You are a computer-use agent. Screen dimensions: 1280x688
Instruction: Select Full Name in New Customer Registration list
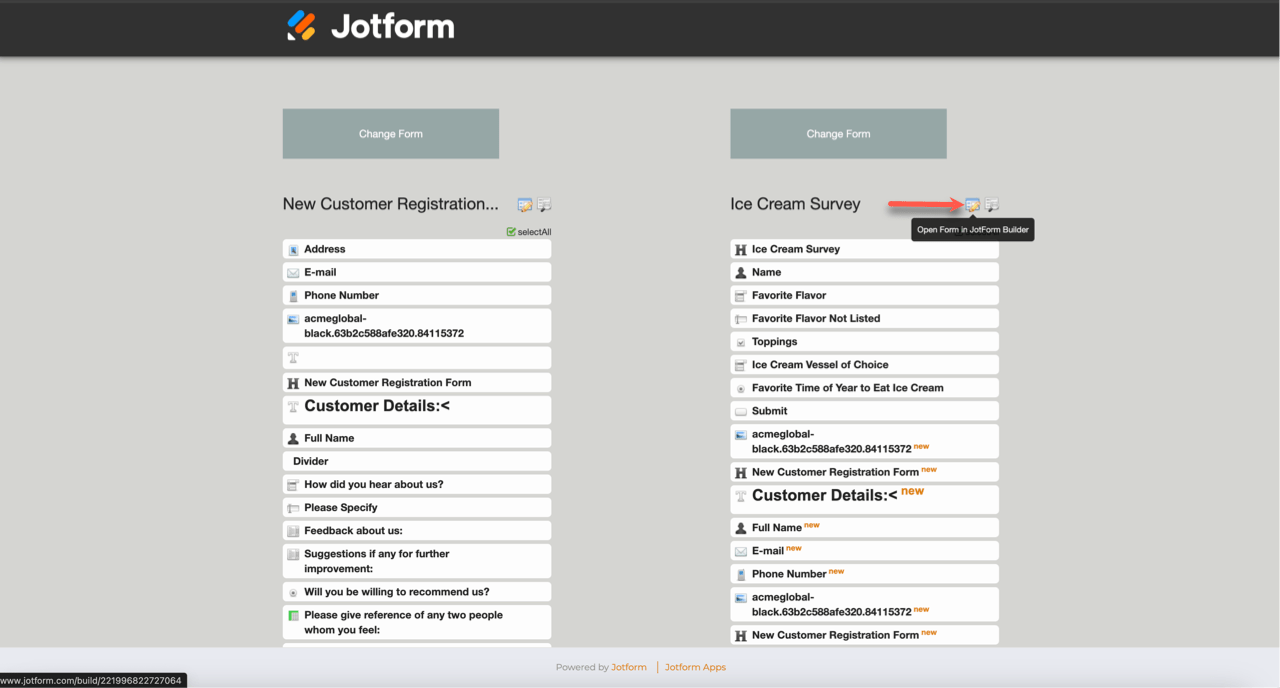pos(417,438)
